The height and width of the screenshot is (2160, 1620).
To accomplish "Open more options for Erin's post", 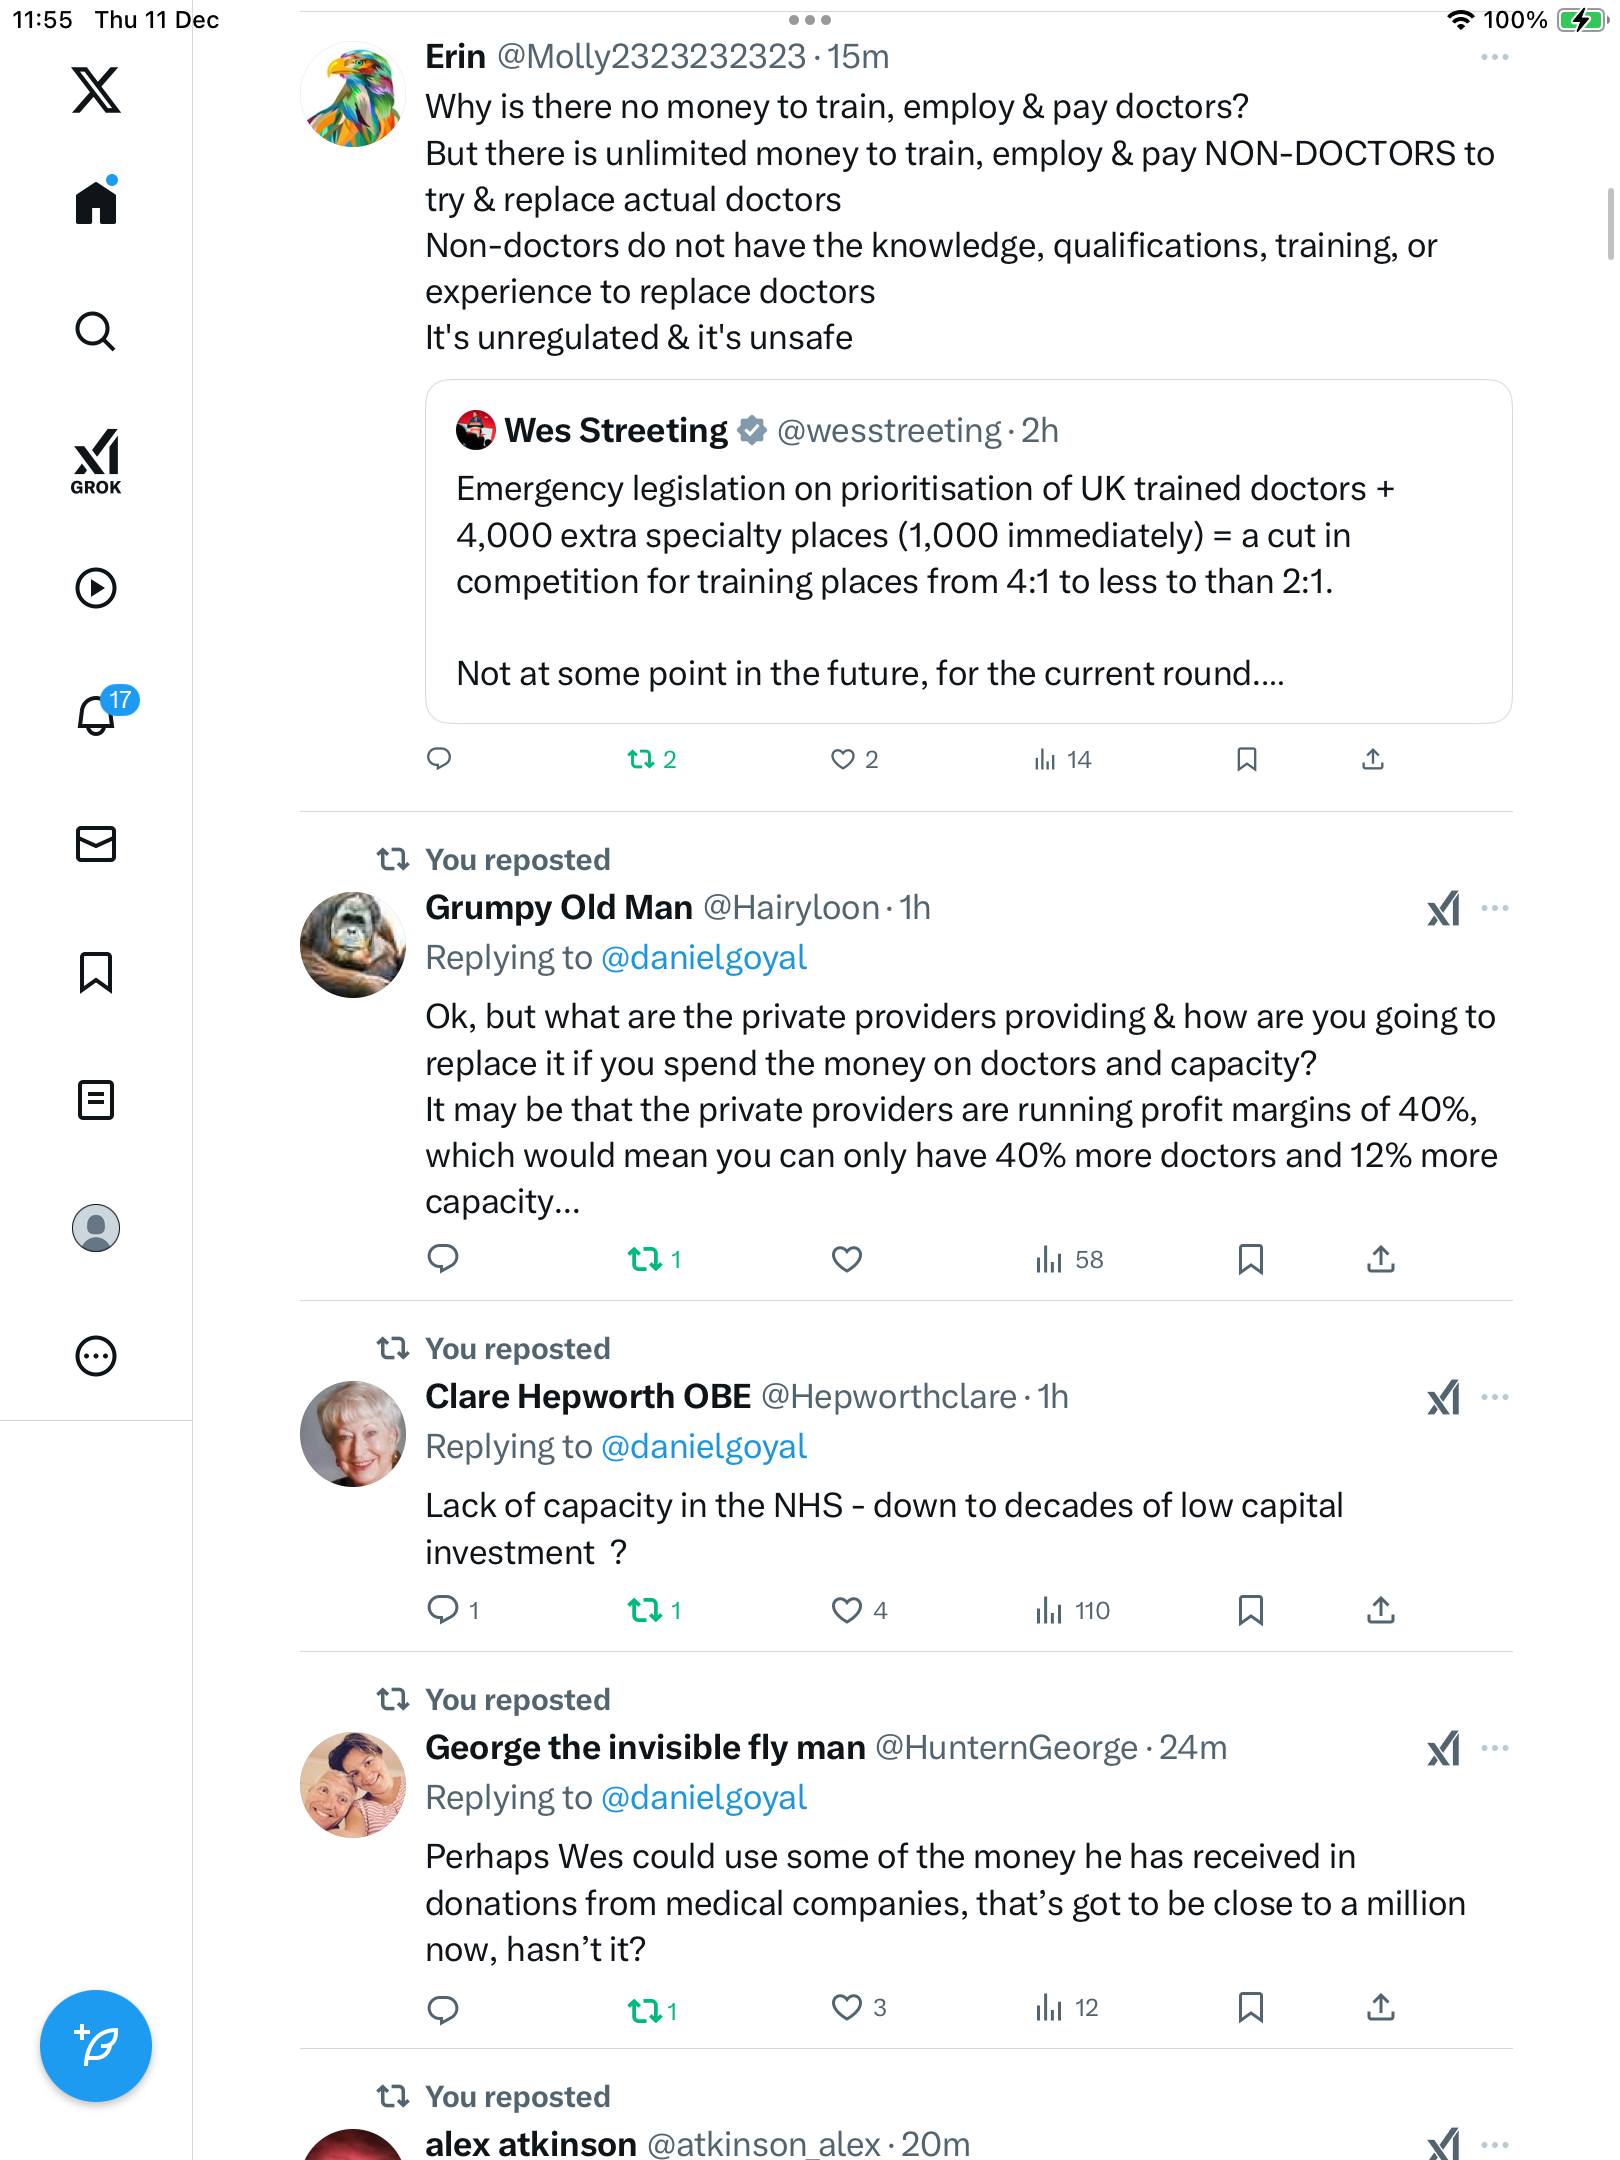I will pyautogui.click(x=1494, y=58).
